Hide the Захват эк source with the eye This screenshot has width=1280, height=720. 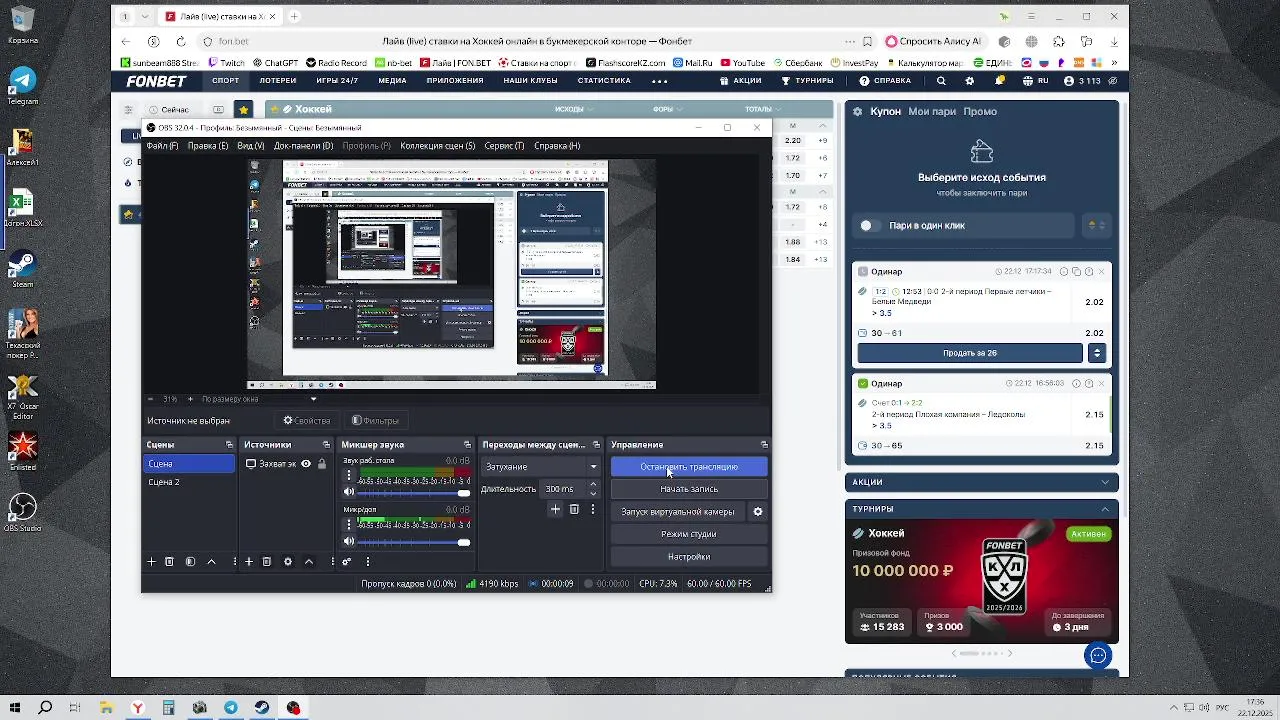click(x=306, y=464)
